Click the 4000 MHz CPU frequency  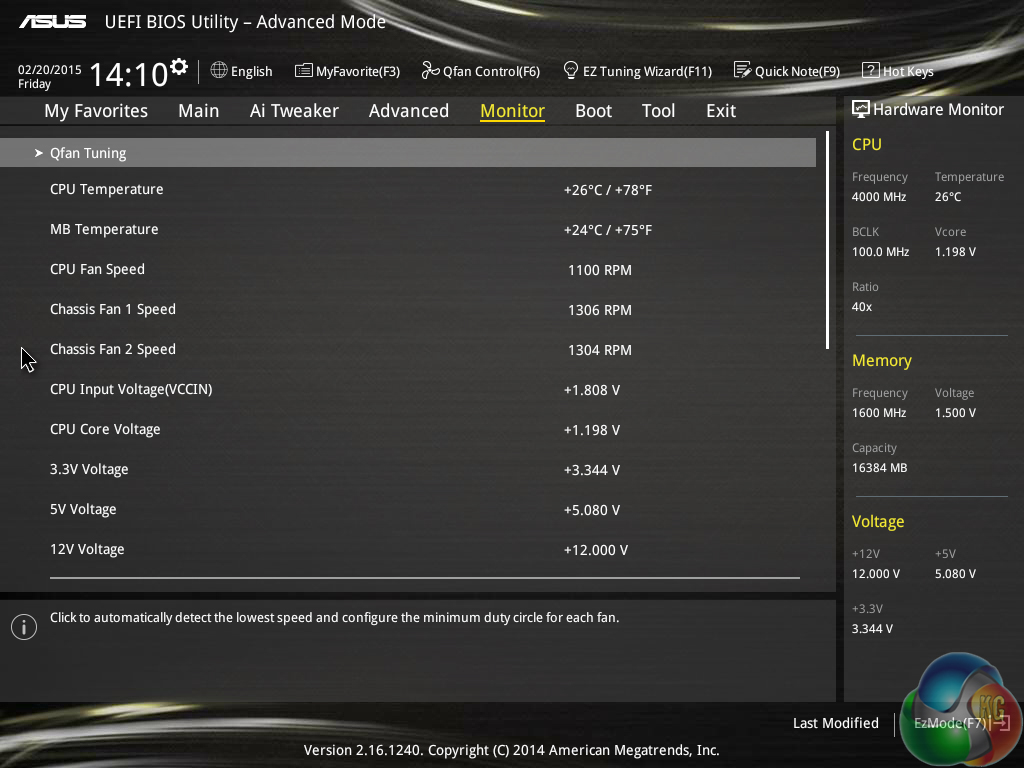[x=879, y=197]
